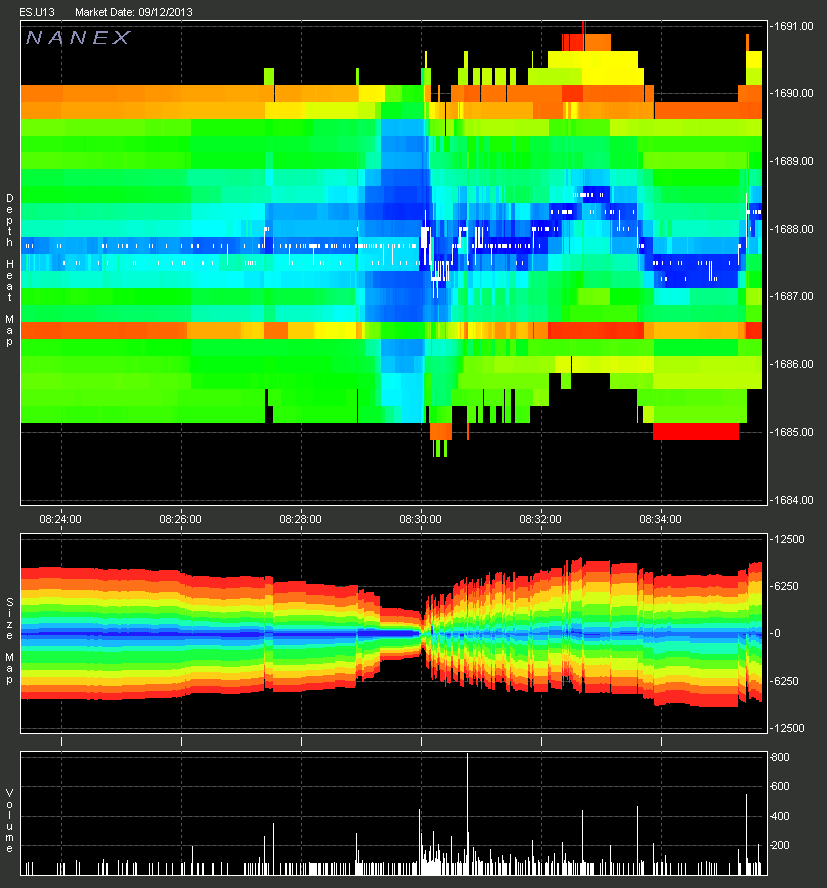Click the 08:24:00 time axis label

pyautogui.click(x=61, y=519)
